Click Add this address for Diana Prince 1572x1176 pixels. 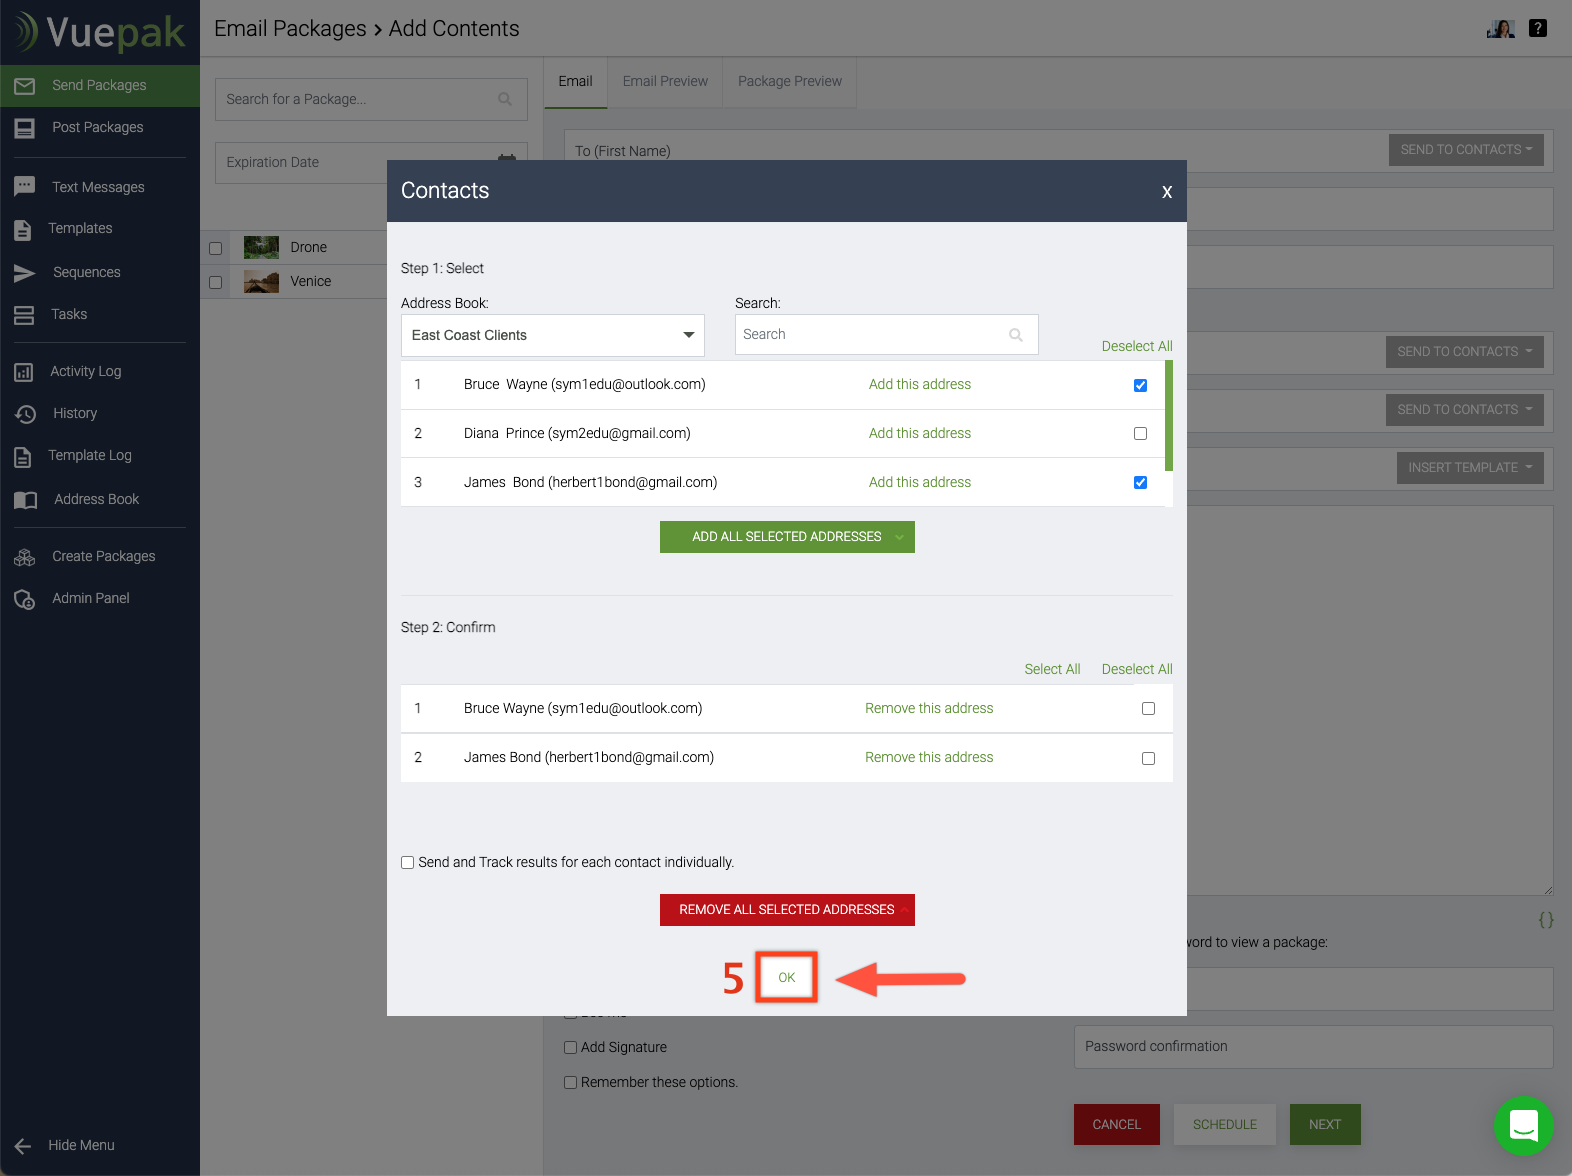[920, 434]
